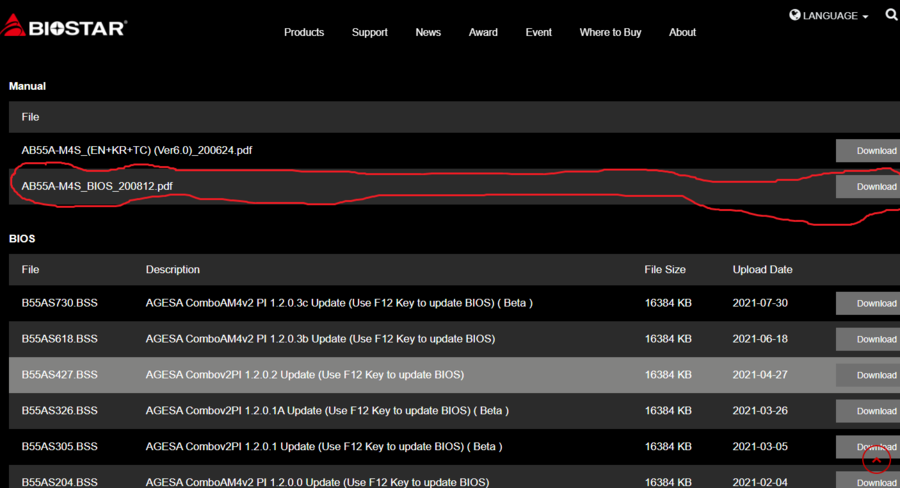The width and height of the screenshot is (900, 488).
Task: Click the Upload Date column header
Action: point(762,269)
